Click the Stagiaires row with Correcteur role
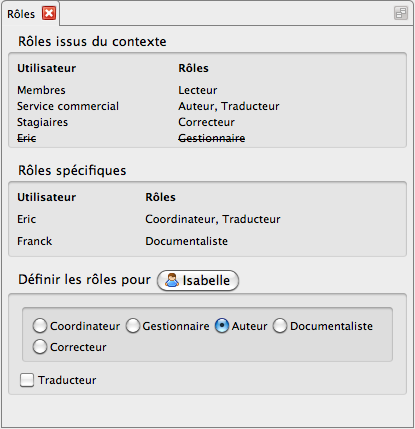Viewport: 415px width, 429px height. click(x=207, y=122)
